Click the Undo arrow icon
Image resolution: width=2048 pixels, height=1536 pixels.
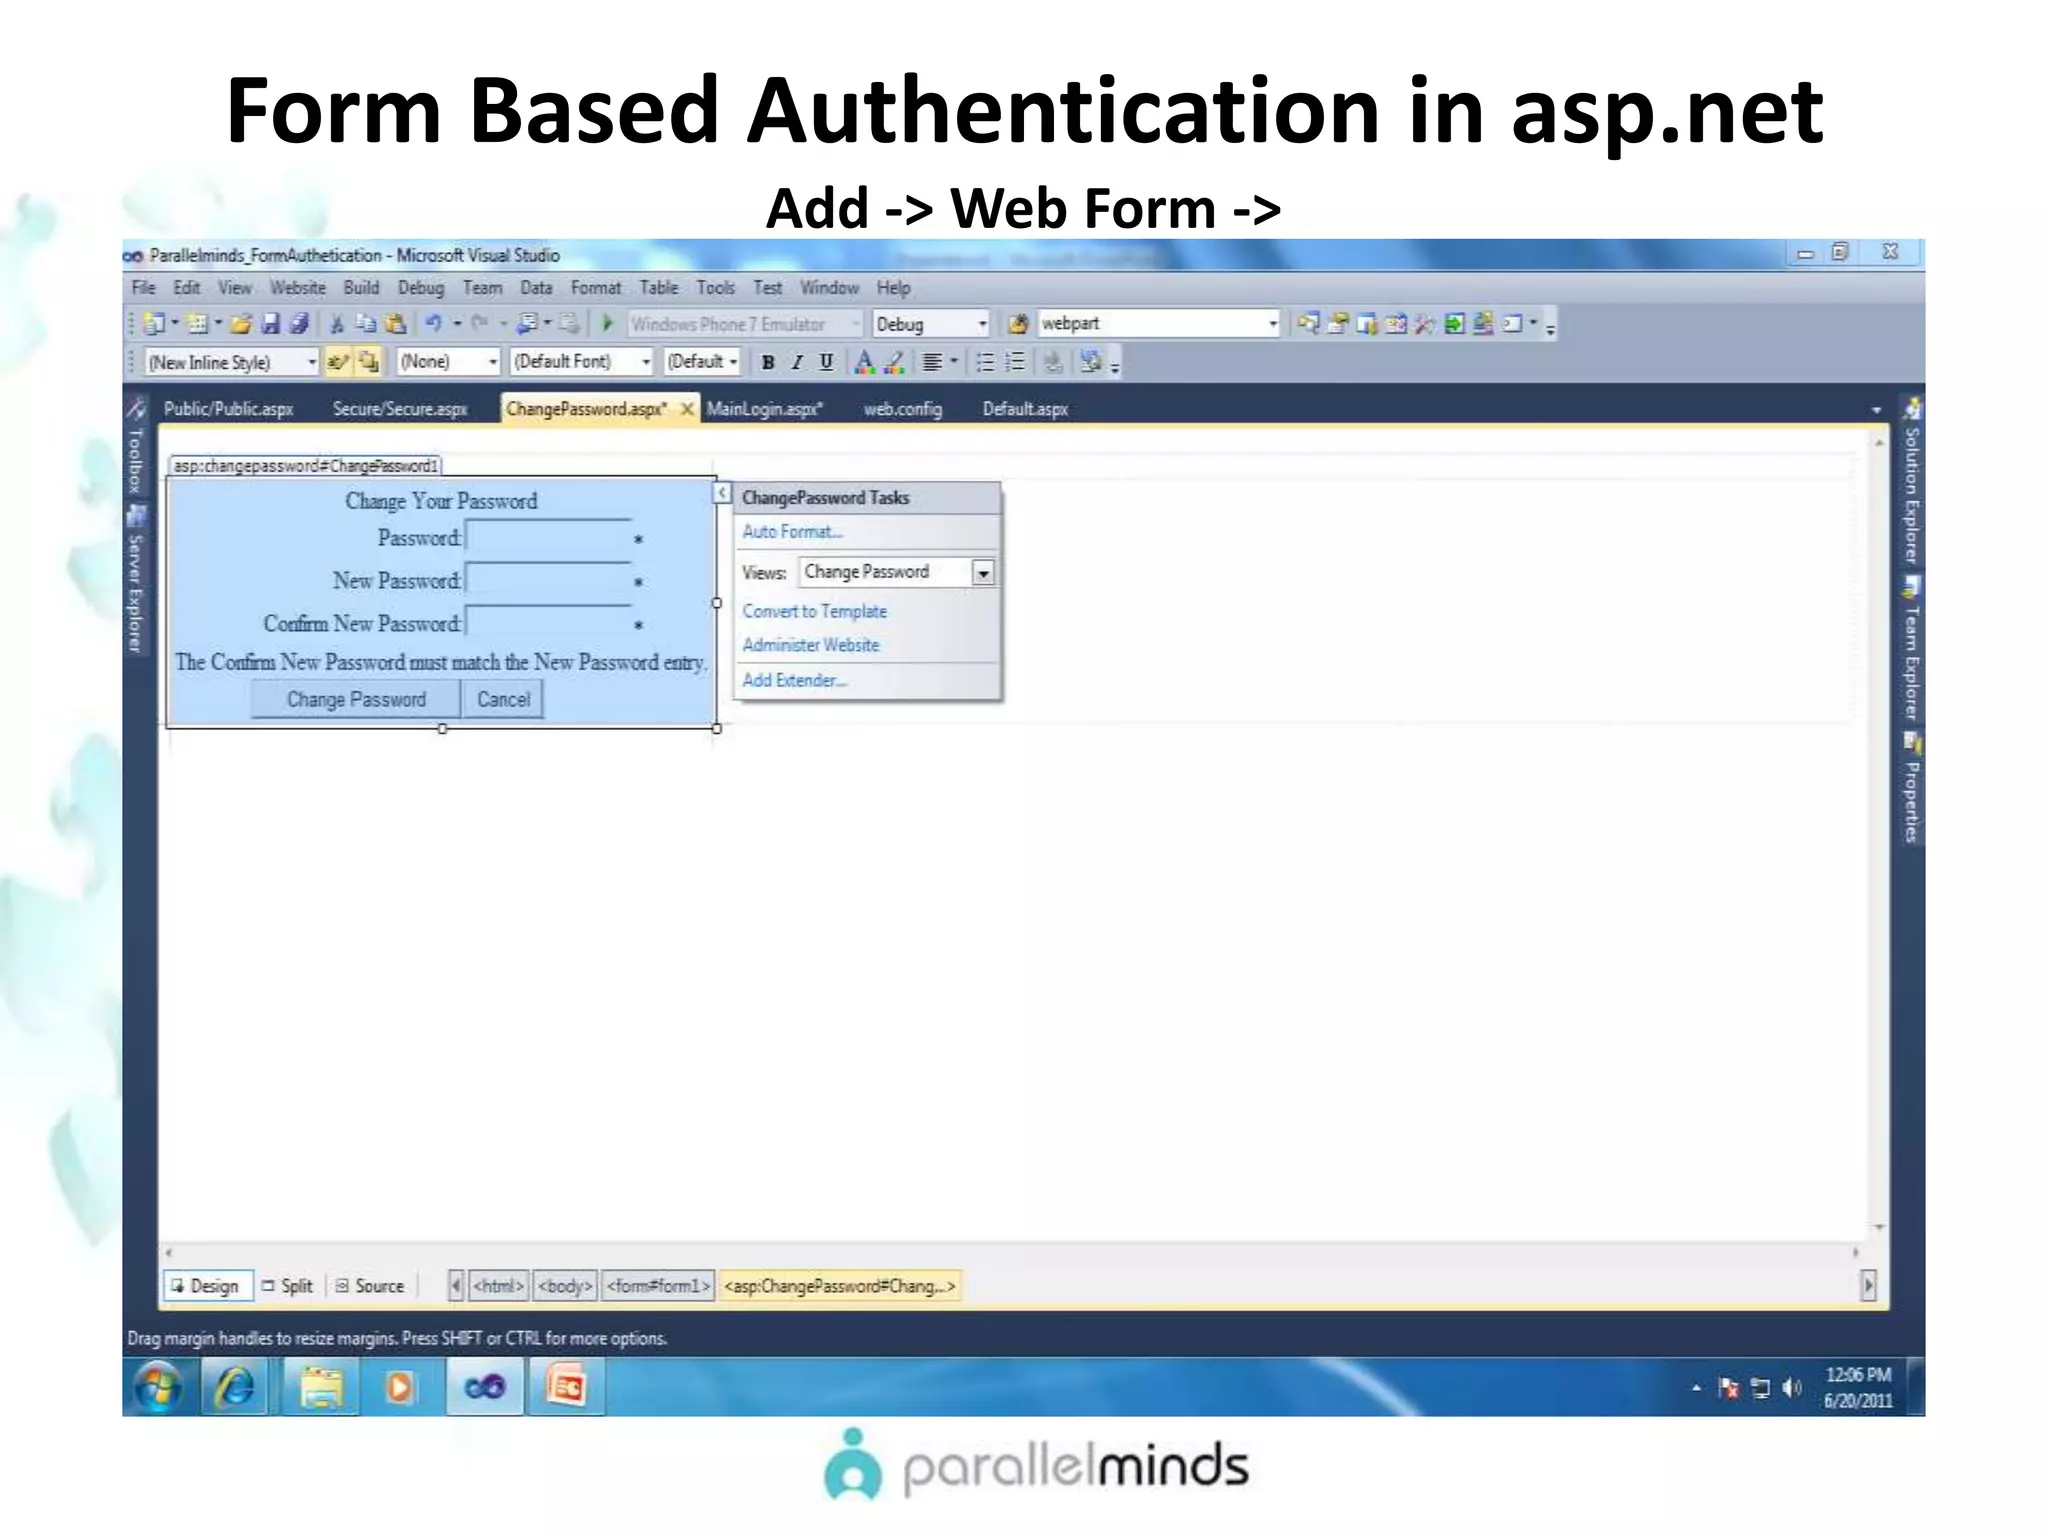pos(434,323)
